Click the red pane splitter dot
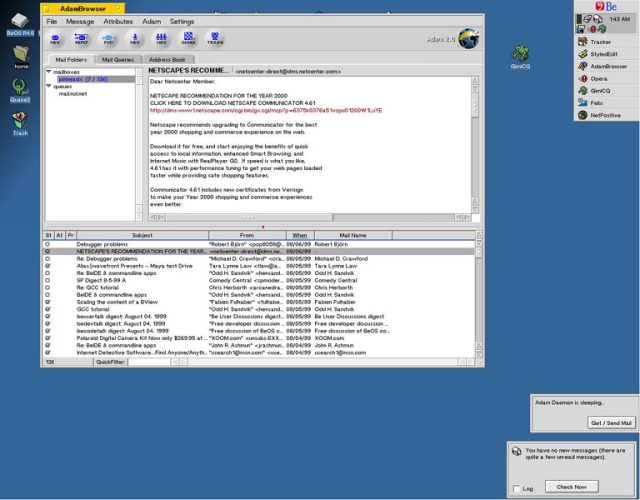Viewport: 640px width, 500px height. [263, 227]
